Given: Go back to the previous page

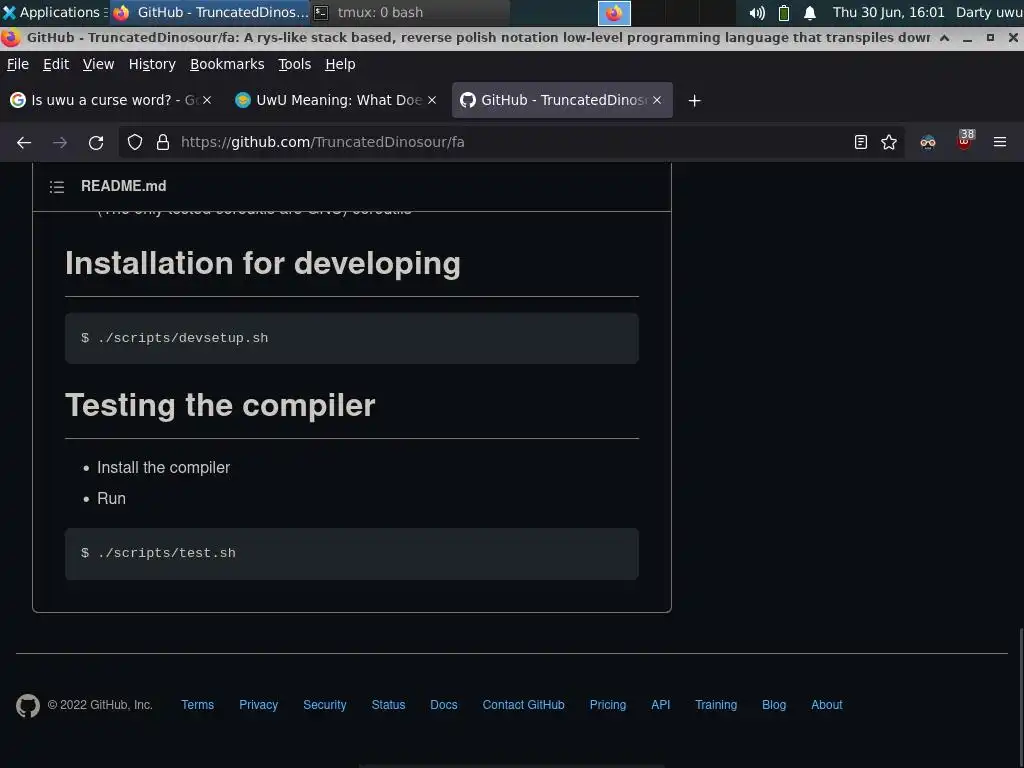Looking at the screenshot, I should [x=24, y=142].
